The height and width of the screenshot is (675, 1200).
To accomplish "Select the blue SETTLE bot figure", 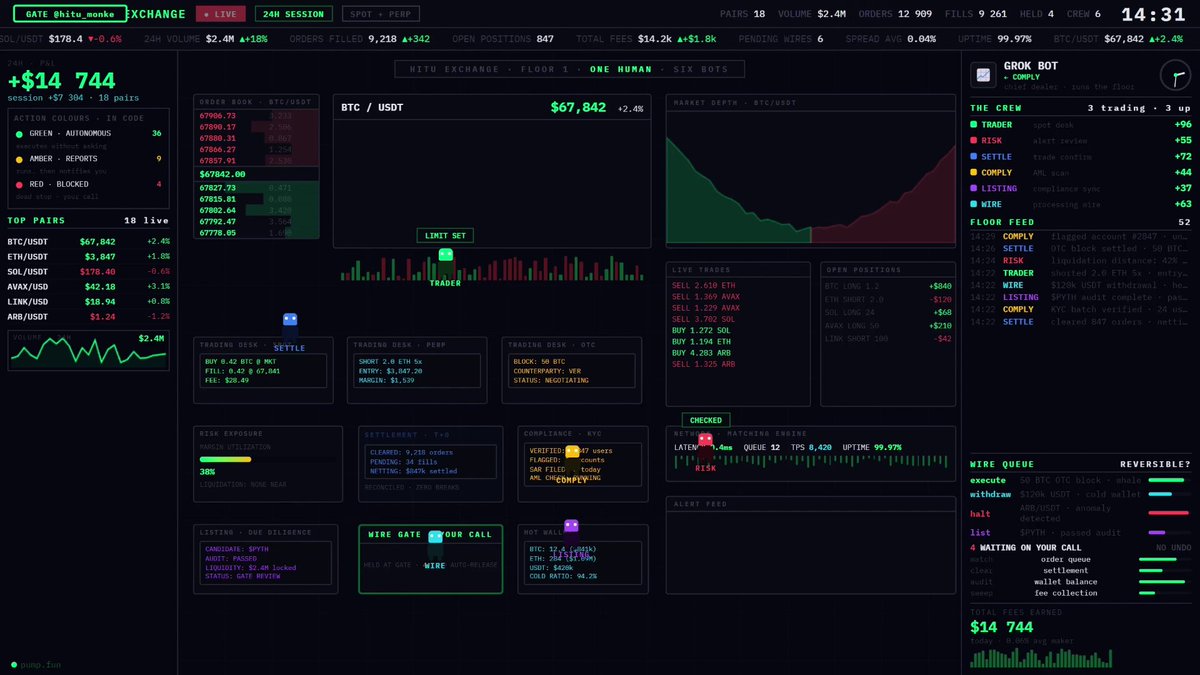I will [x=290, y=327].
